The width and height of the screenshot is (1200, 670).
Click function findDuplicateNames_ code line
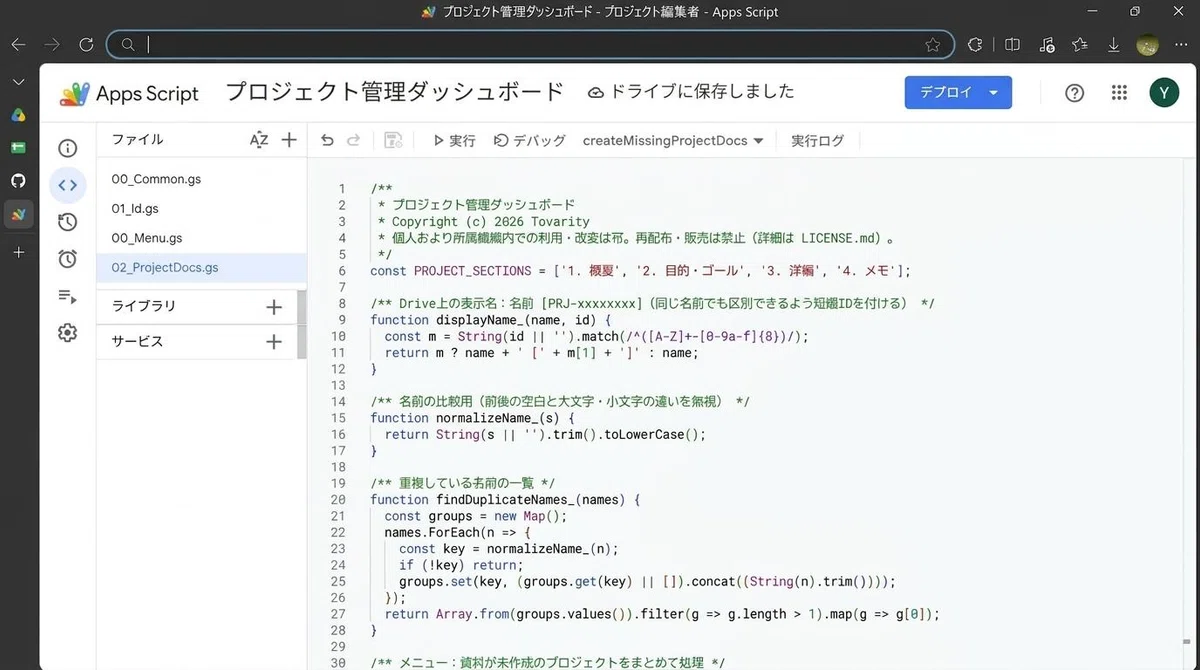coord(505,500)
